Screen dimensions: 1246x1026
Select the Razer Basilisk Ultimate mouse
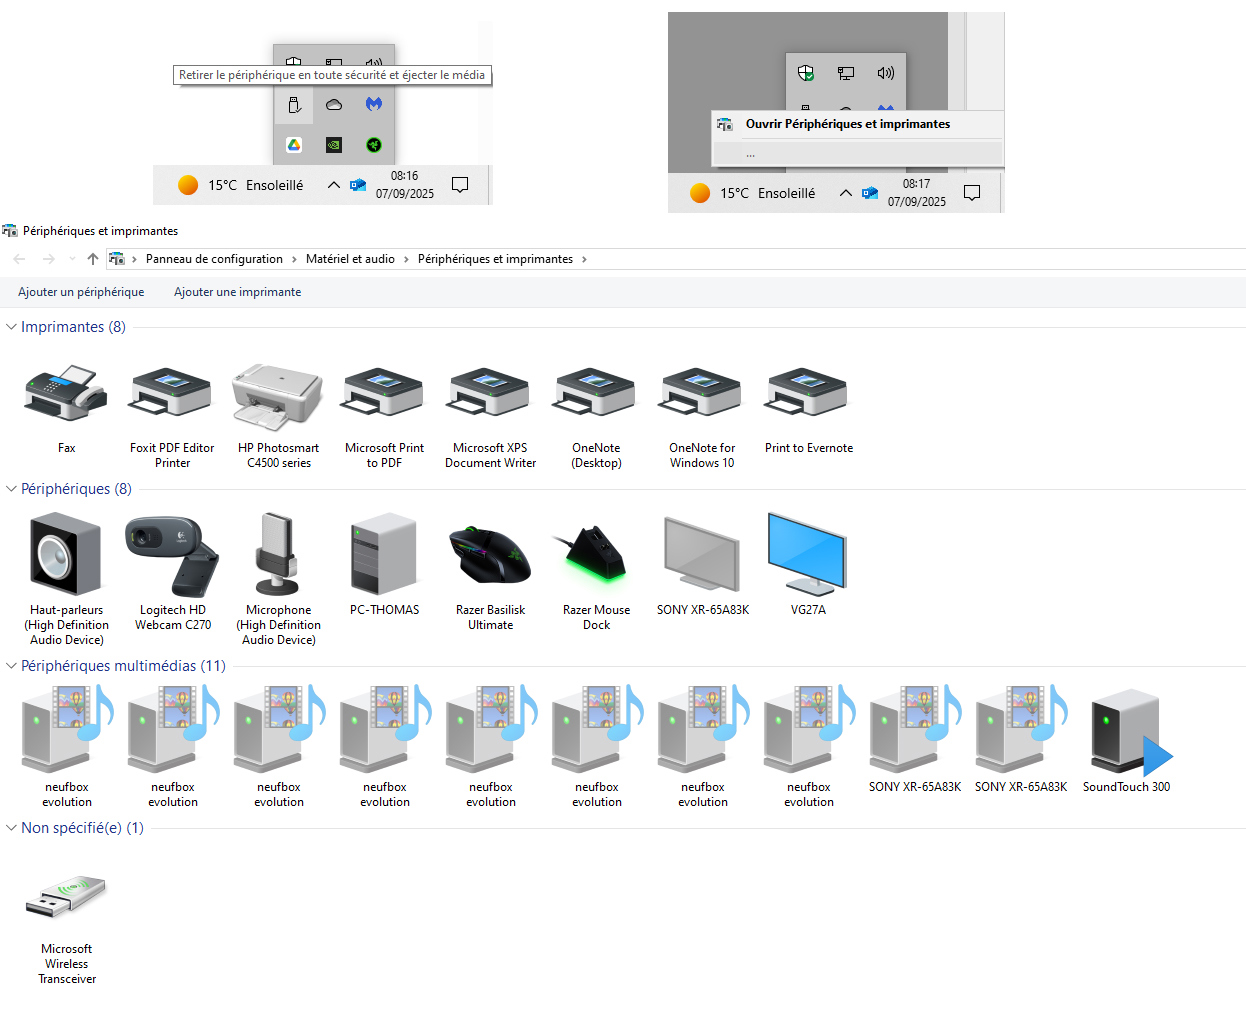[490, 556]
